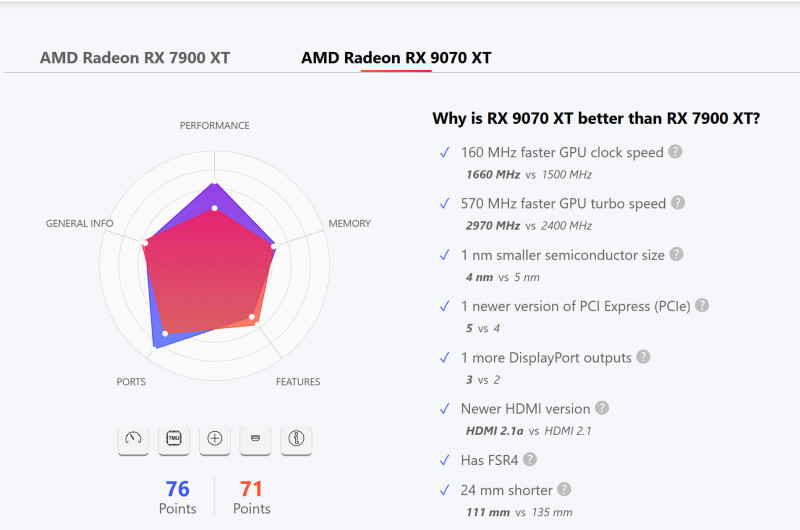Click question mark beside semiconductor size
The image size is (800, 530).
pos(677,255)
